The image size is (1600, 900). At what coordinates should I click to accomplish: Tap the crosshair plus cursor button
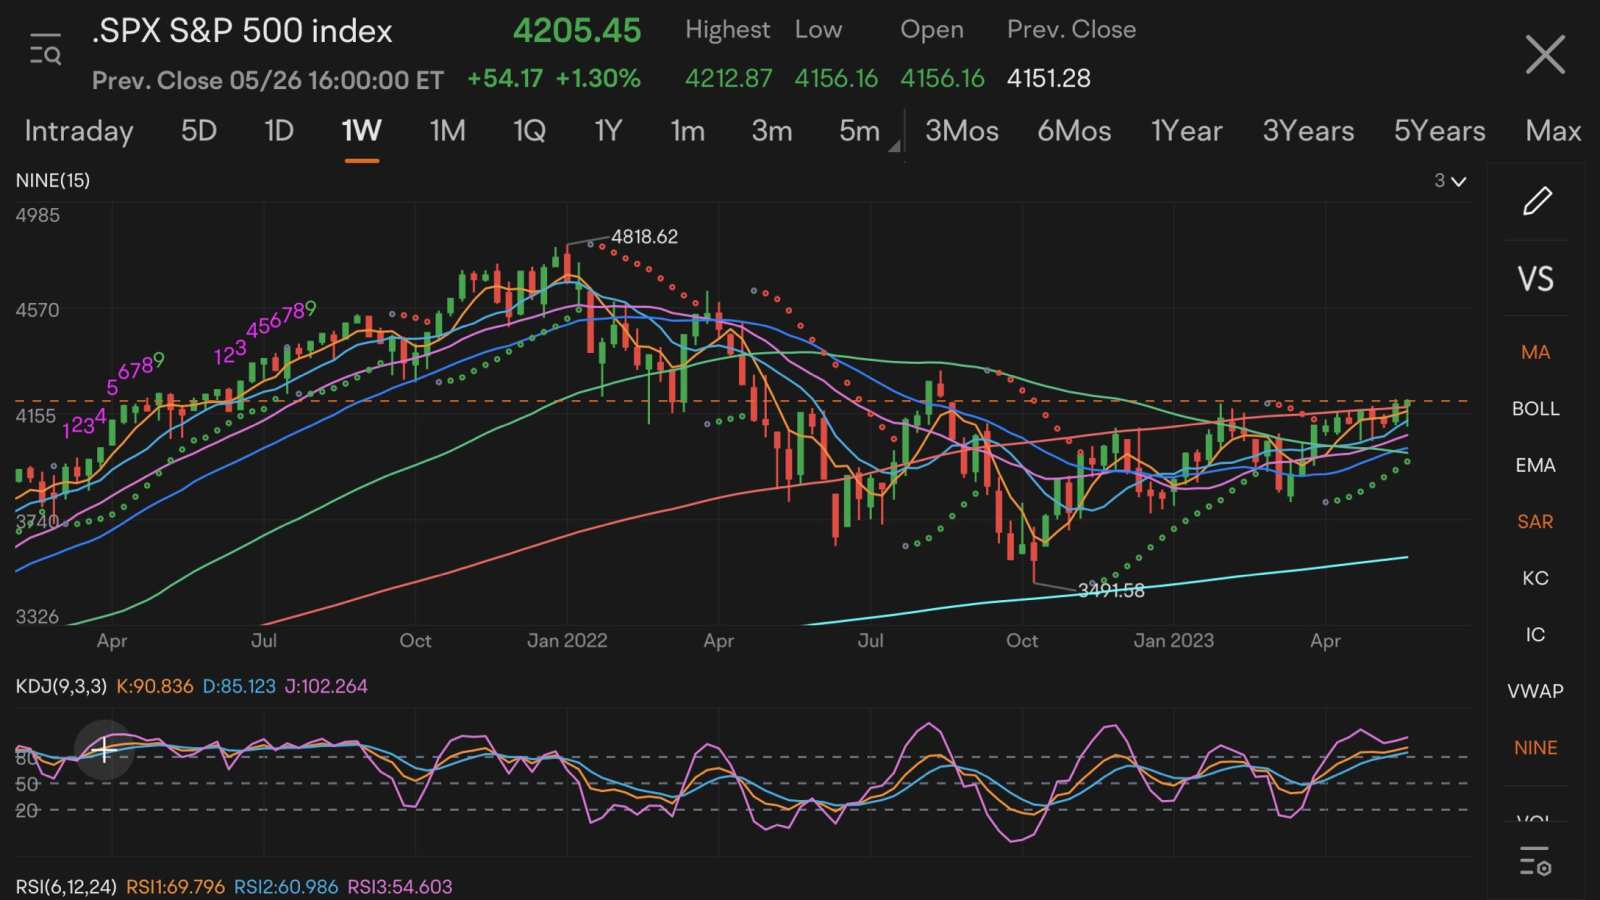[103, 750]
